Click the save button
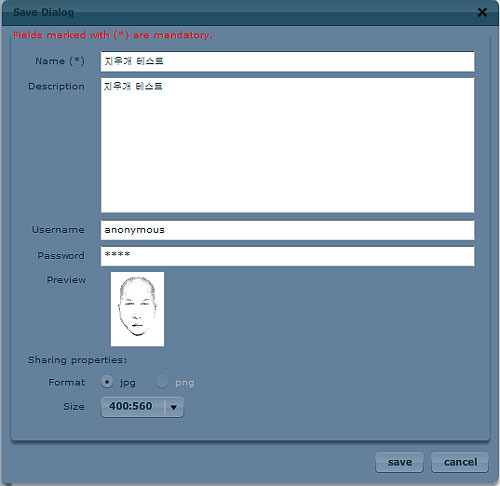Screen dimensions: 500x486 pos(399,462)
